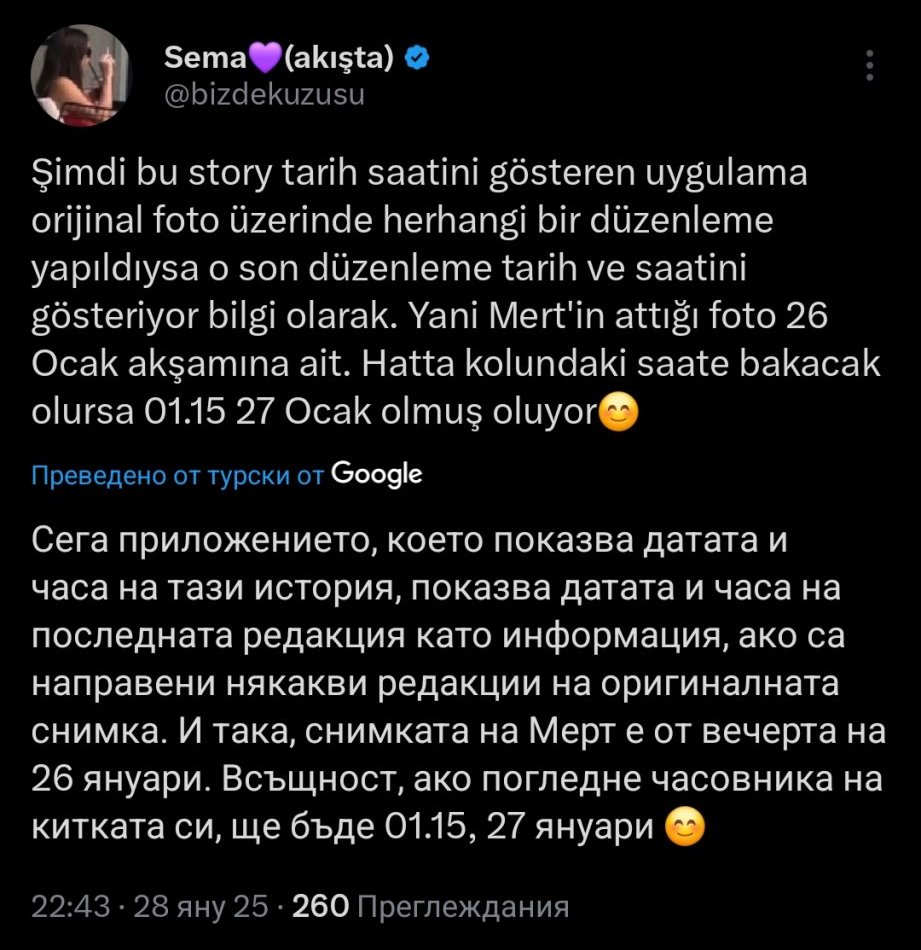921x950 pixels.
Task: Click the 260 views number
Action: click(322, 907)
